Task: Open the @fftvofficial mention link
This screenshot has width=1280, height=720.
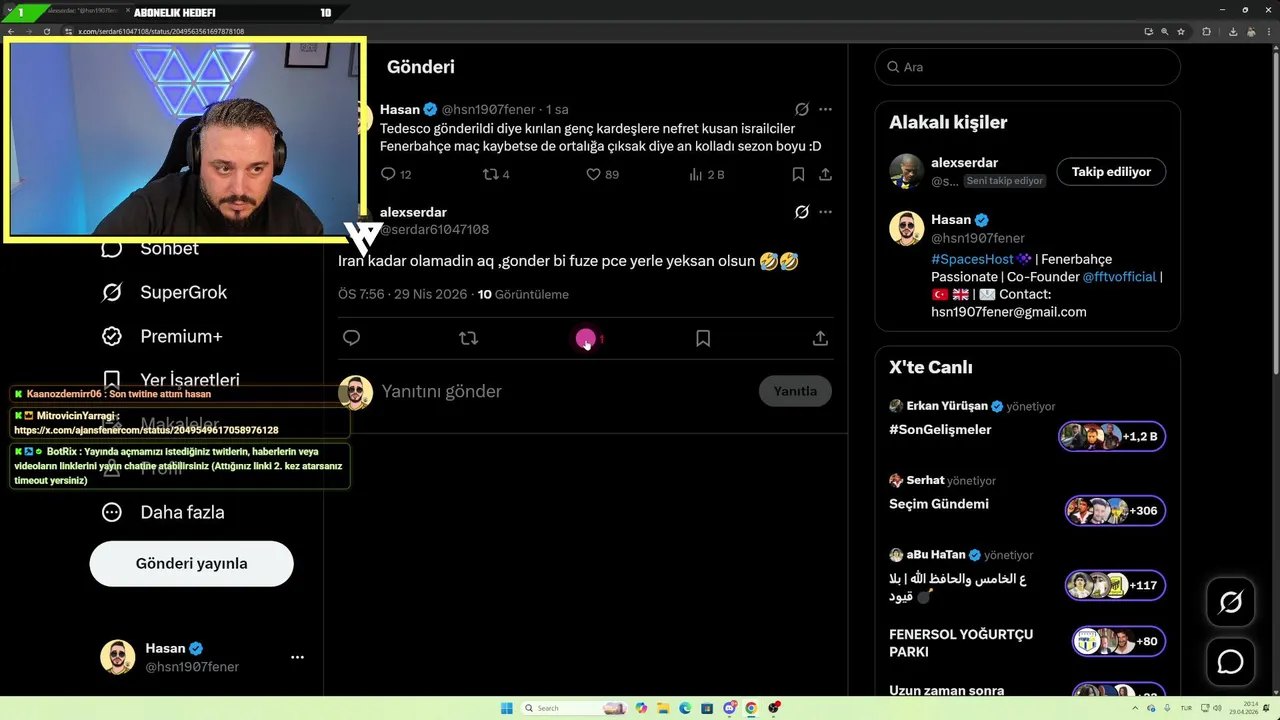Action: (1119, 277)
